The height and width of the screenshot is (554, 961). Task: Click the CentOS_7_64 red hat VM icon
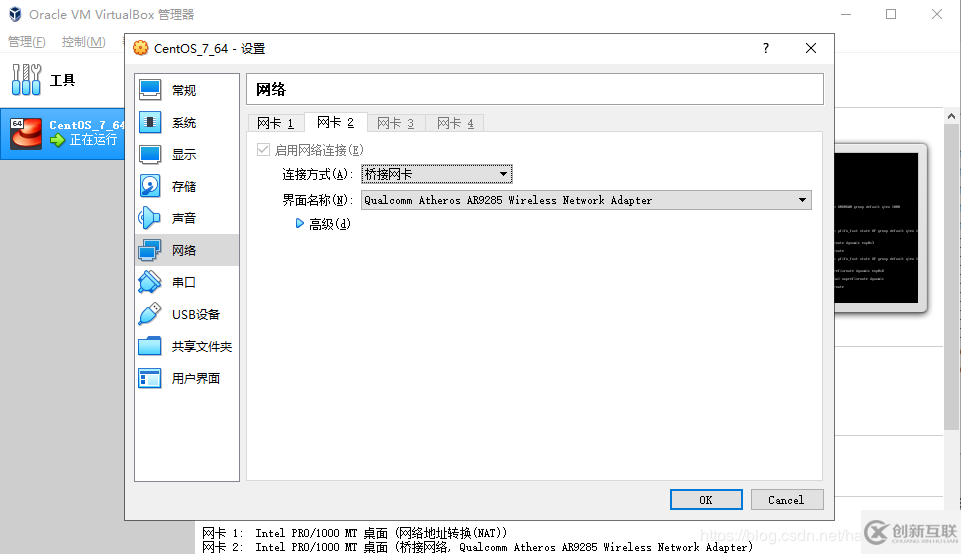coord(26,133)
